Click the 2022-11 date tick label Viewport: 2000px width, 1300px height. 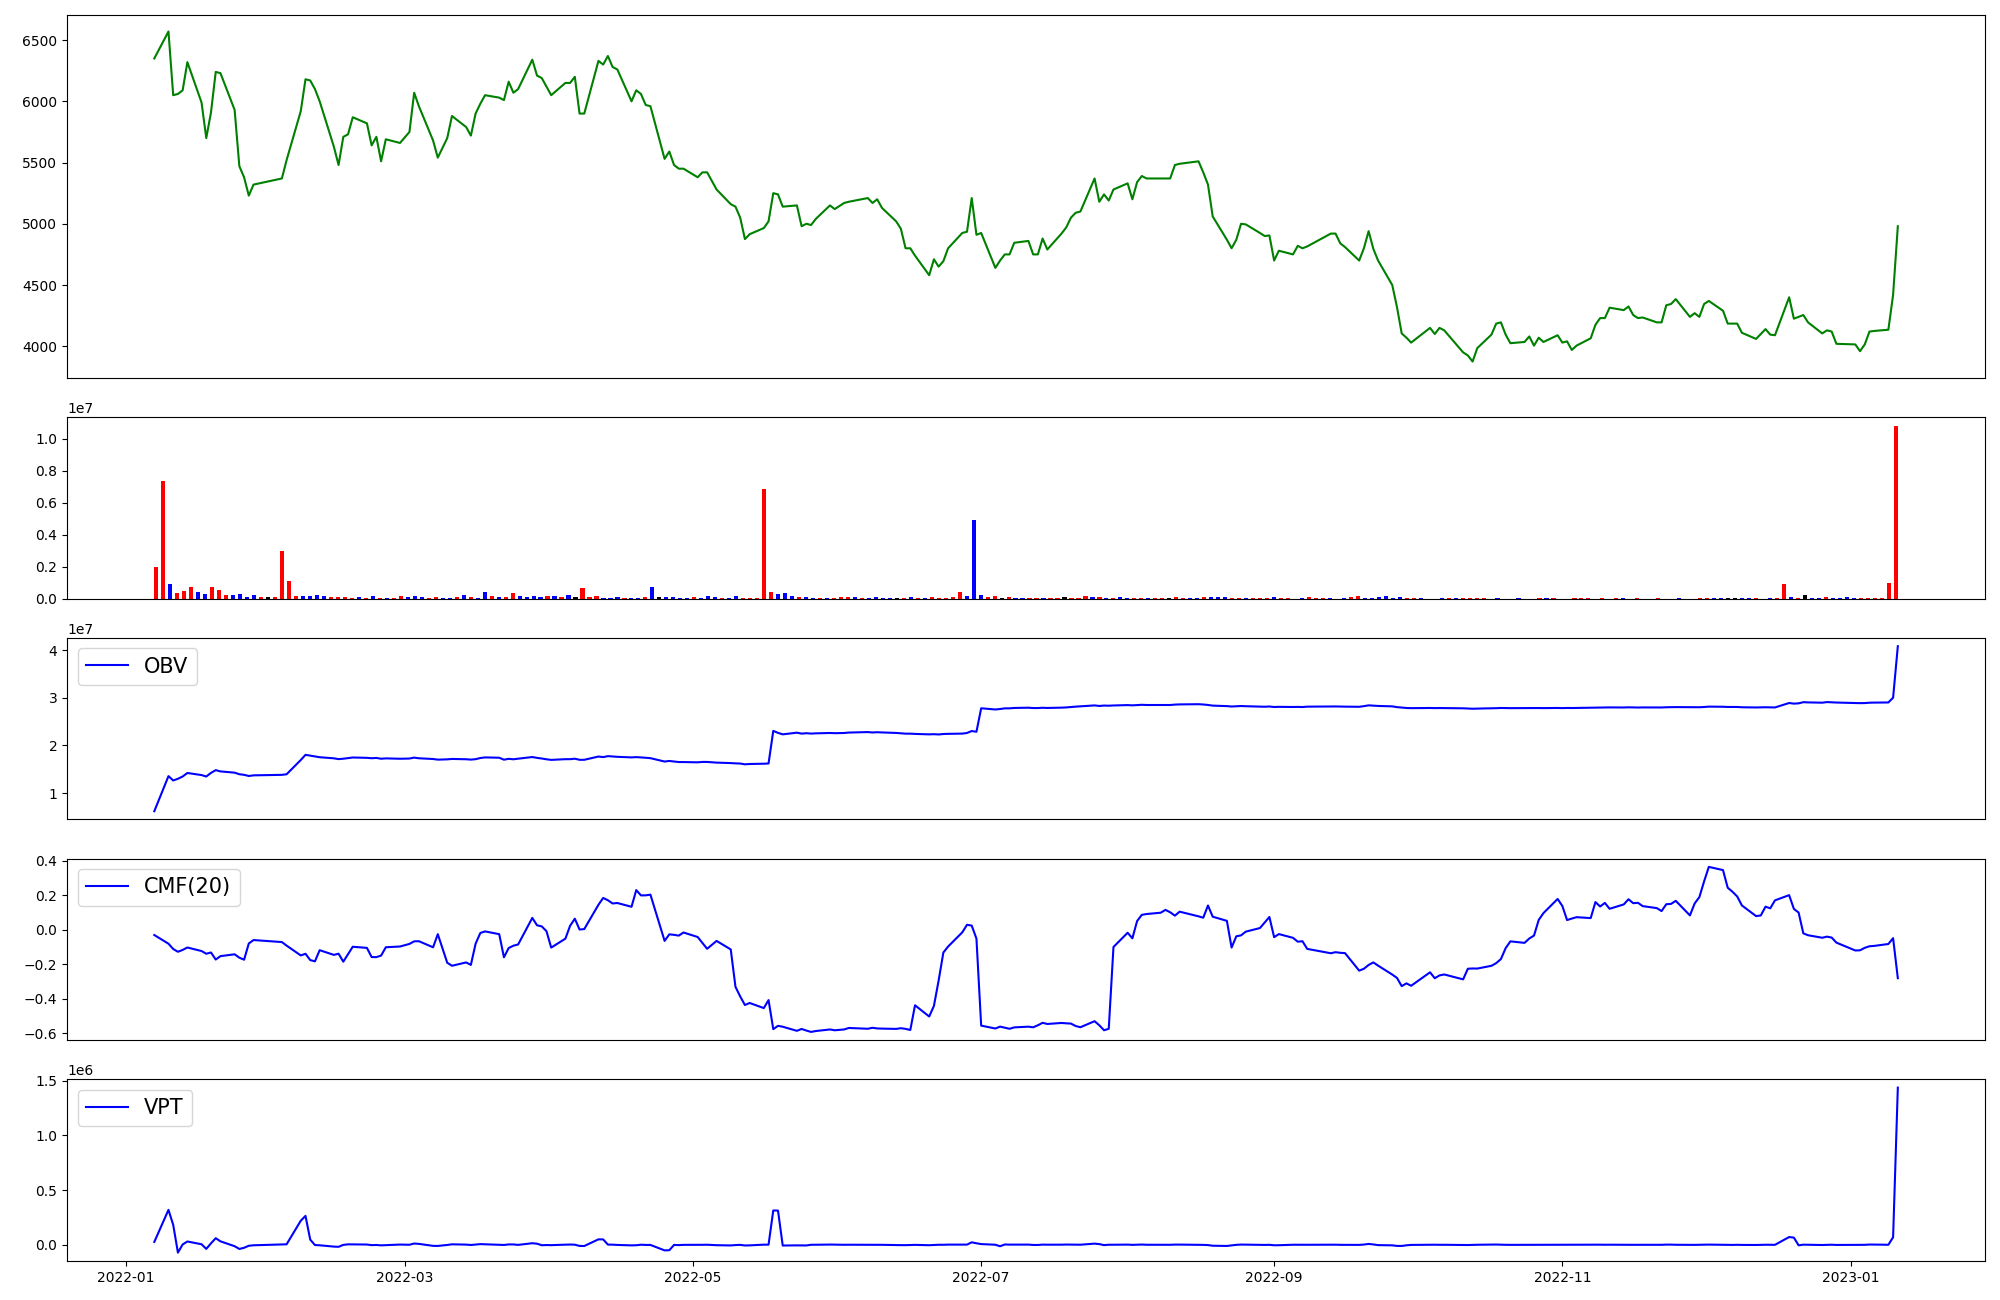click(x=1562, y=1277)
